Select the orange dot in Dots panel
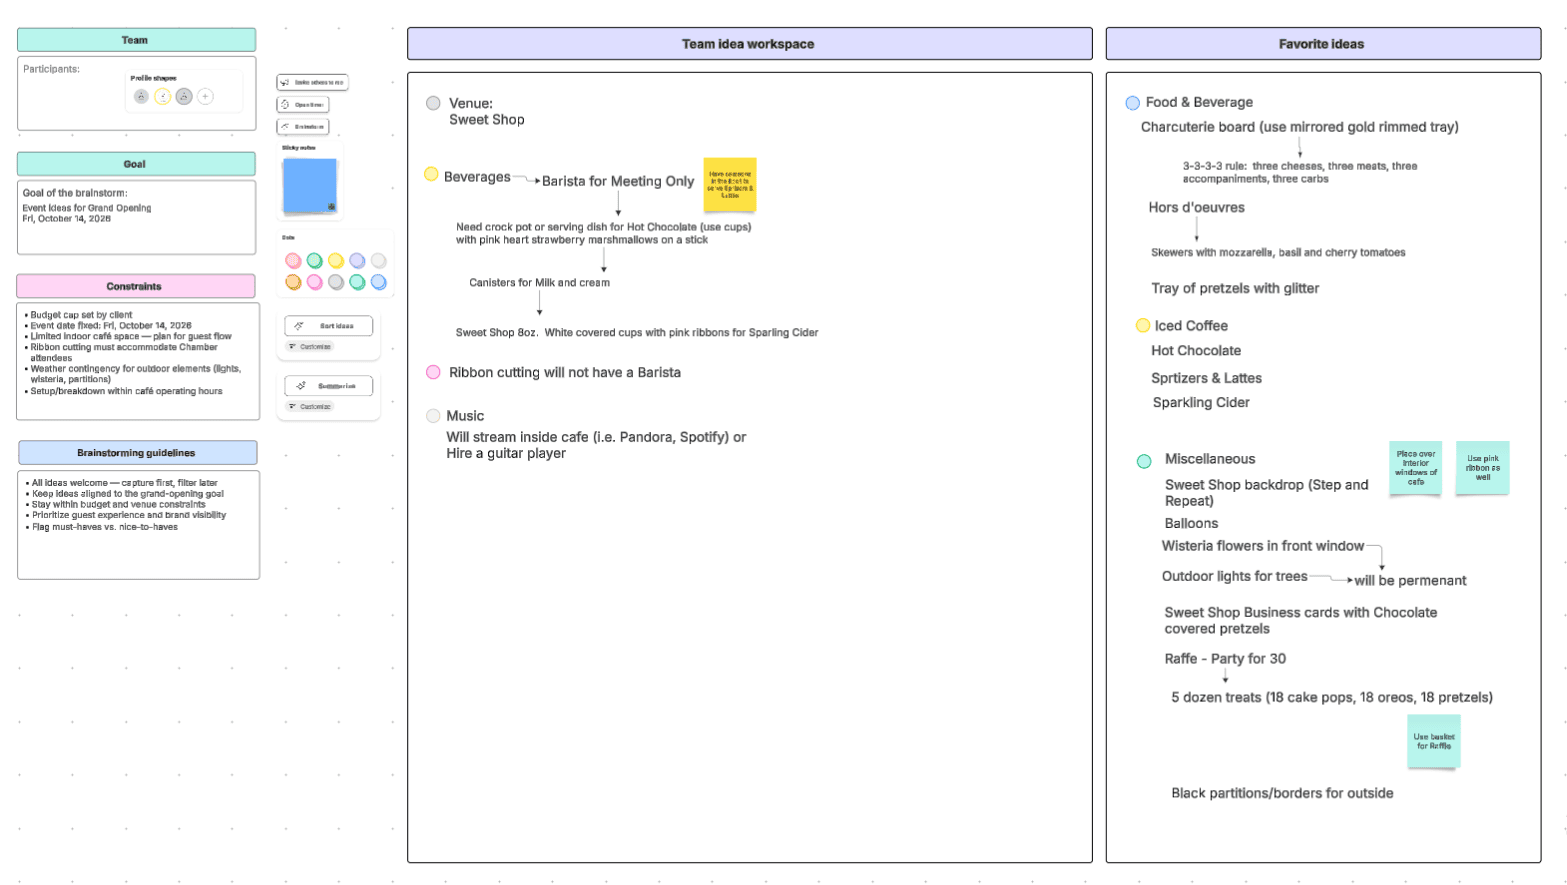This screenshot has height=885, width=1567. (x=293, y=282)
